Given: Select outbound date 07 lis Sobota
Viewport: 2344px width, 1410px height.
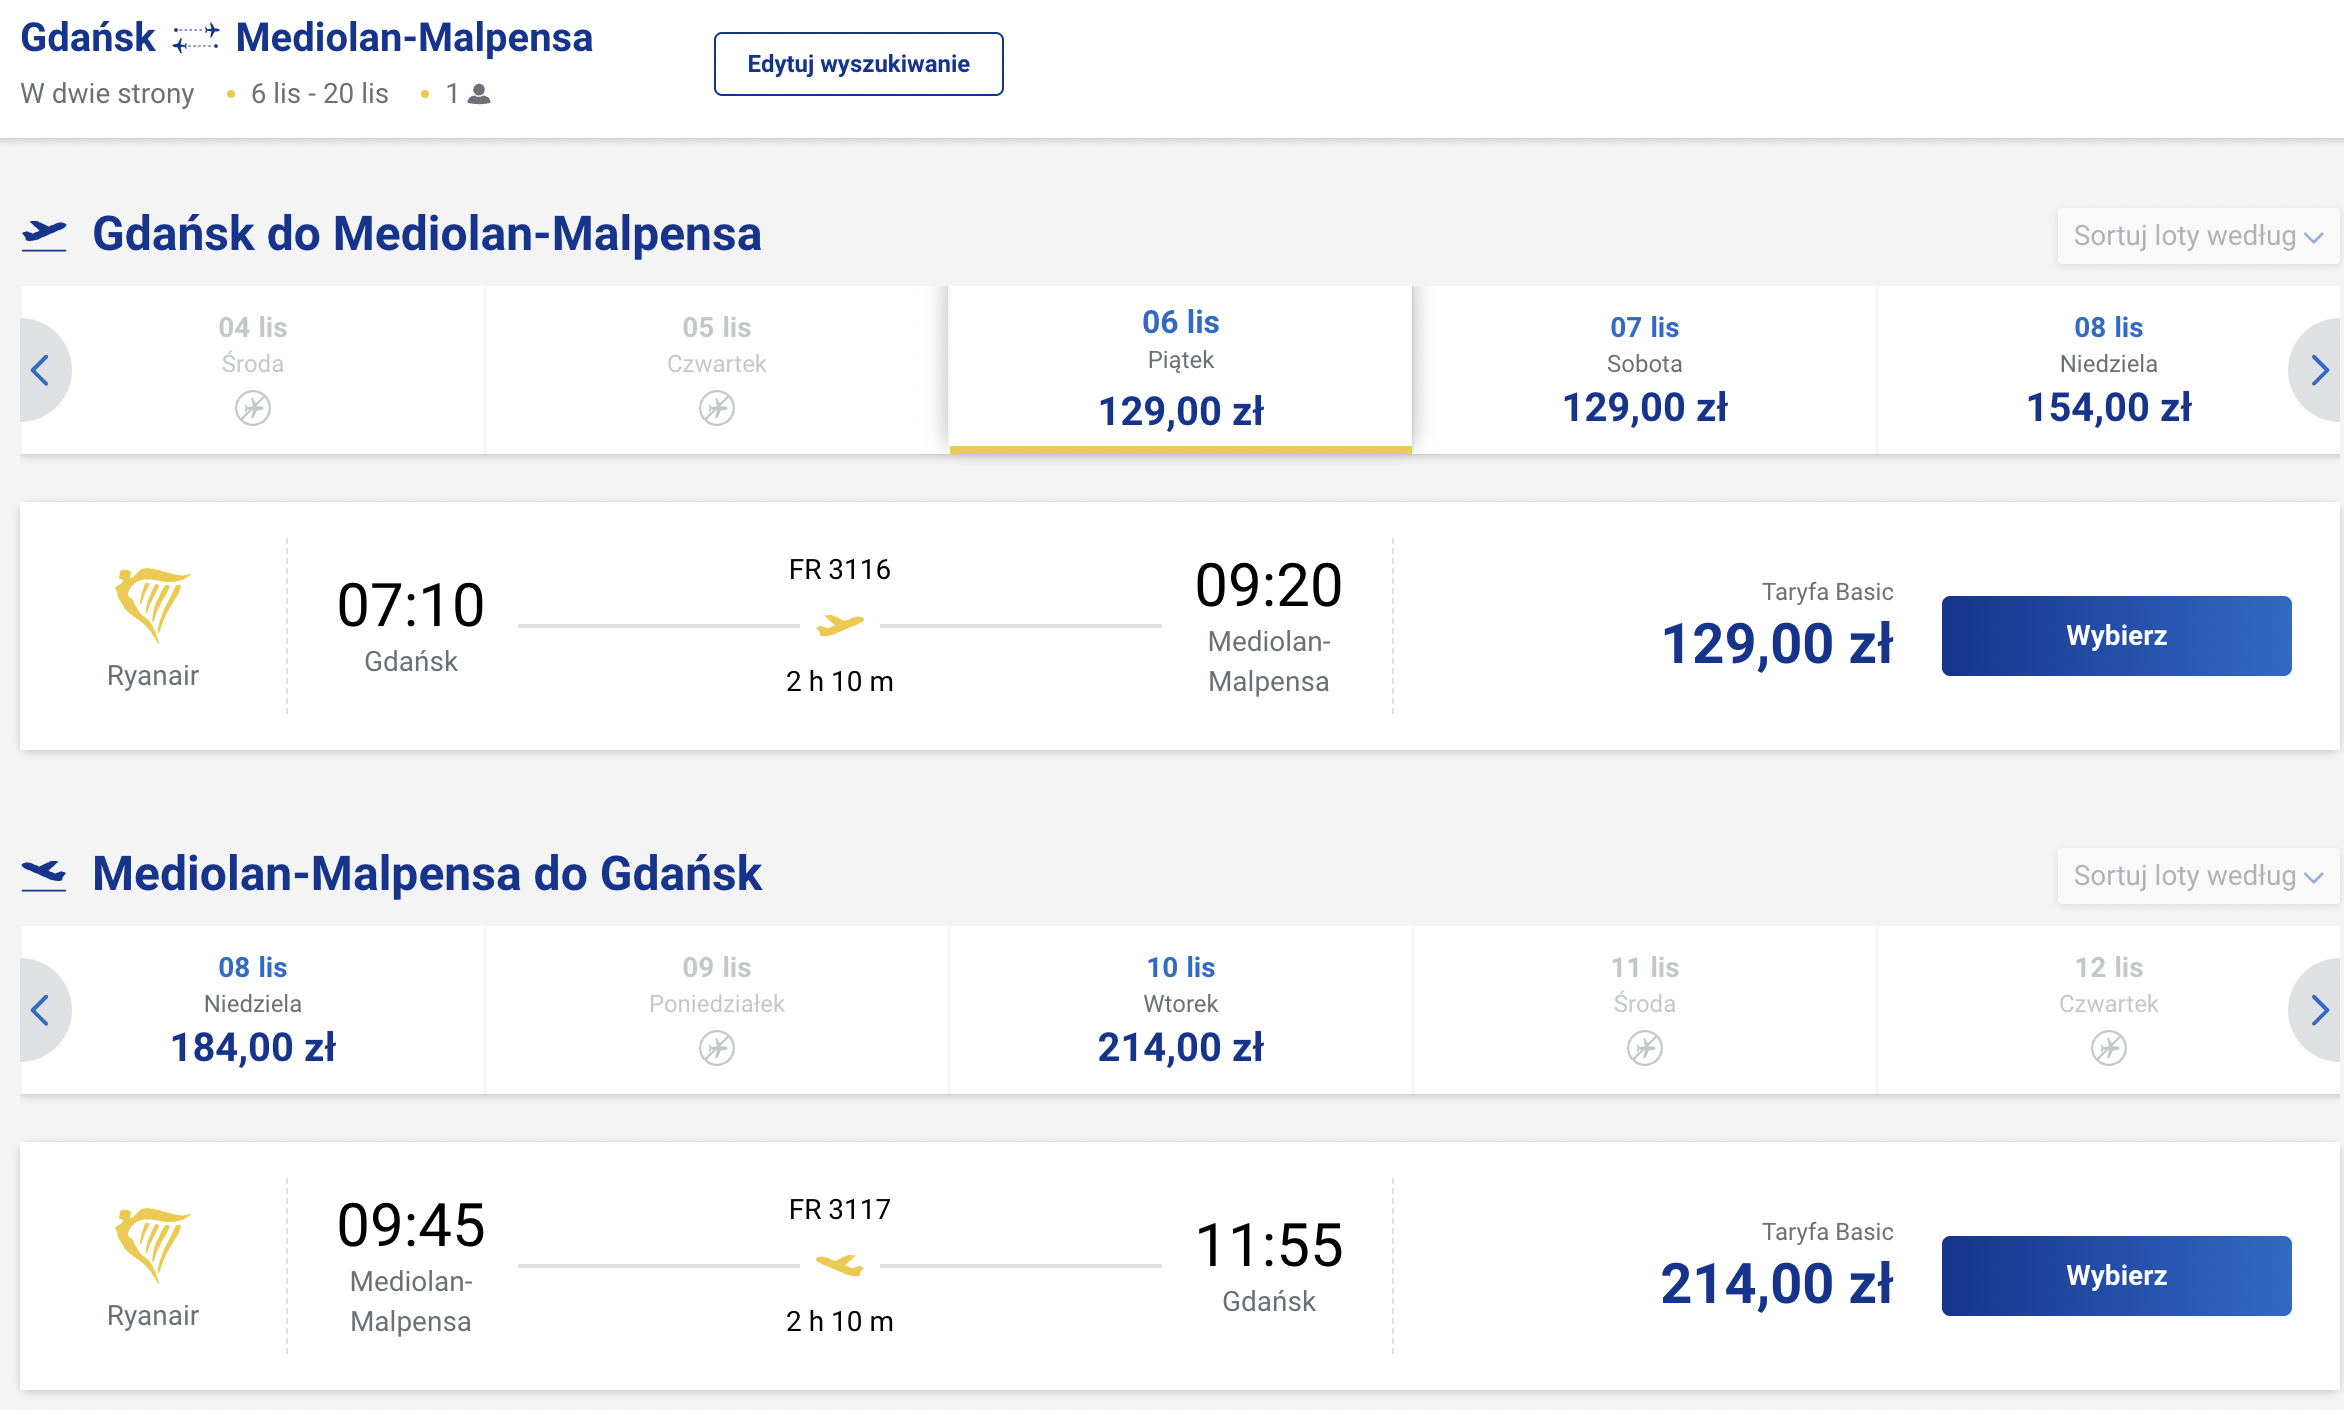Looking at the screenshot, I should tap(1645, 370).
